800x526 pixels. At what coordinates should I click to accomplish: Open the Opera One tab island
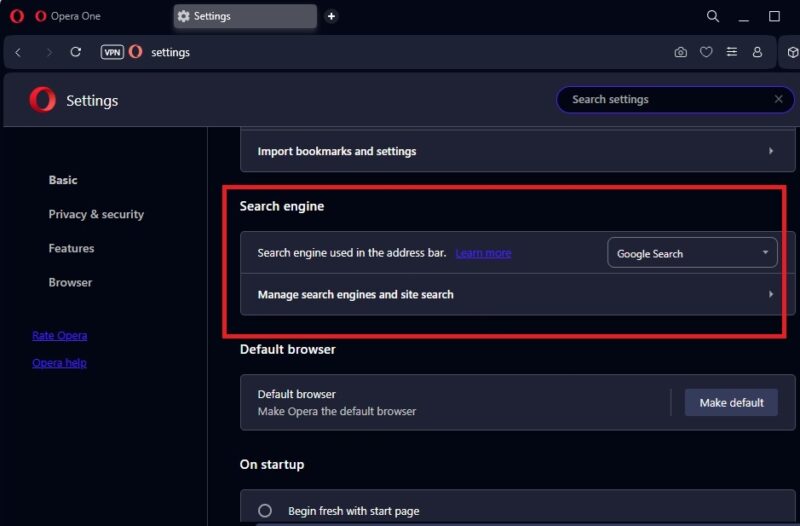coord(68,16)
